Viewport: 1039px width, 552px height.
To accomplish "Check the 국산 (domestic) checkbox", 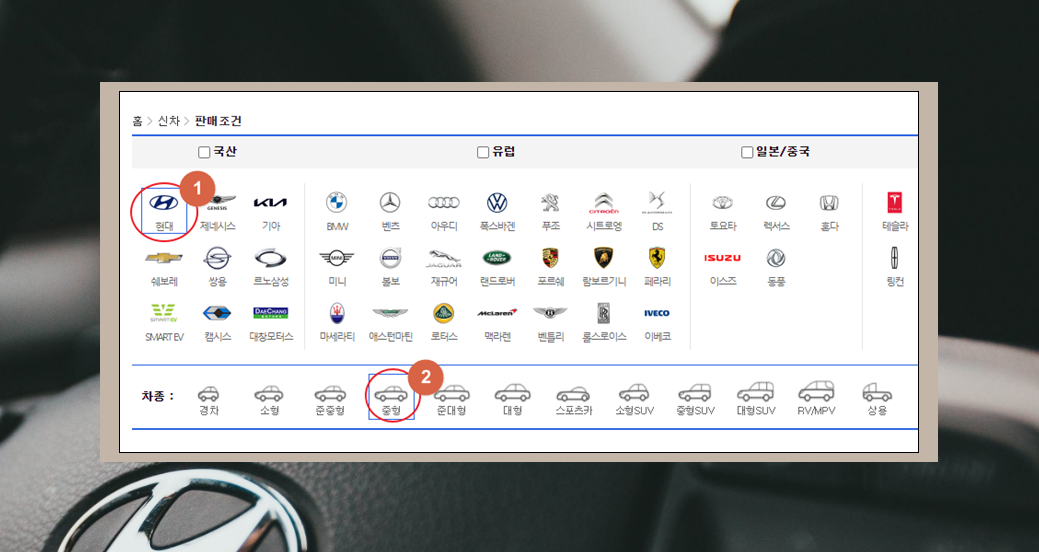I will pos(204,152).
